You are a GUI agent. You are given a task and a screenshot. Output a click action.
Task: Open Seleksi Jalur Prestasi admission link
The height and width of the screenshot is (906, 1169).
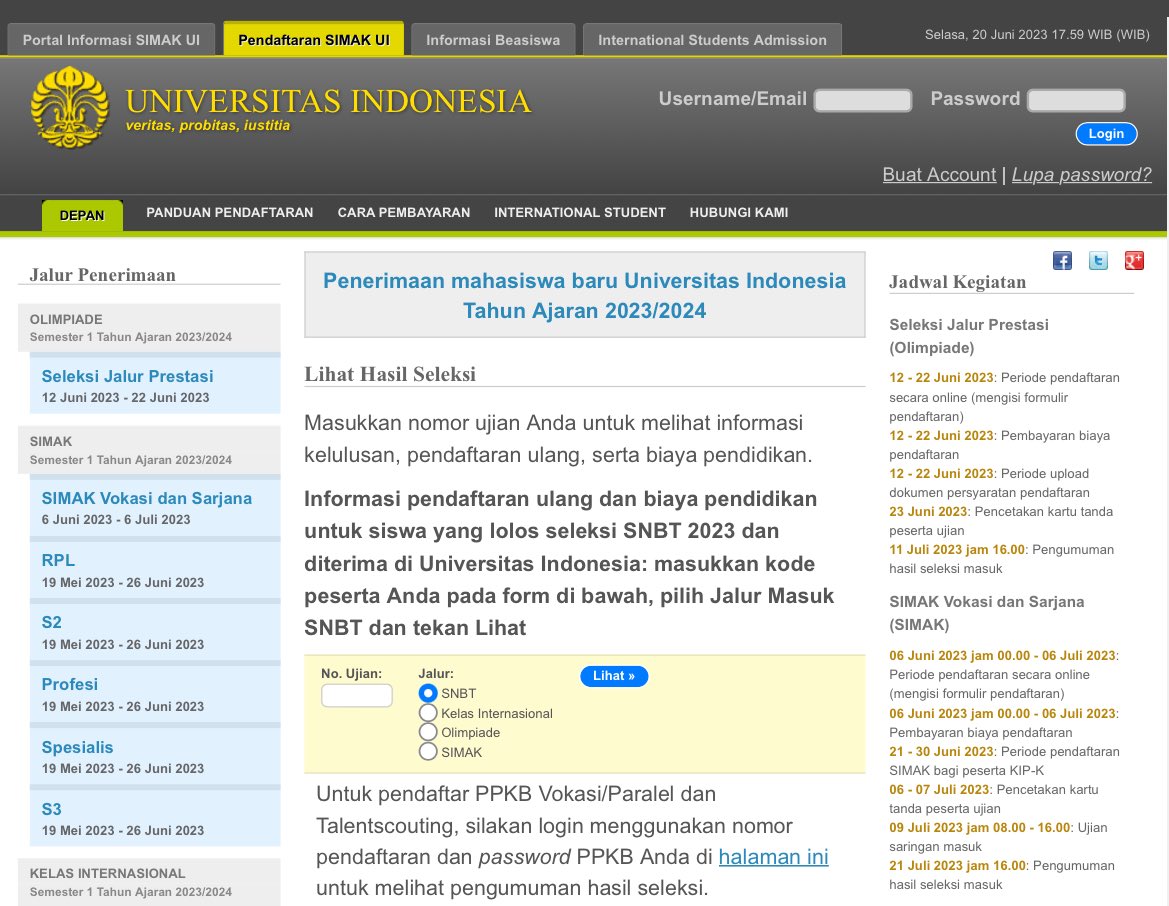click(127, 376)
